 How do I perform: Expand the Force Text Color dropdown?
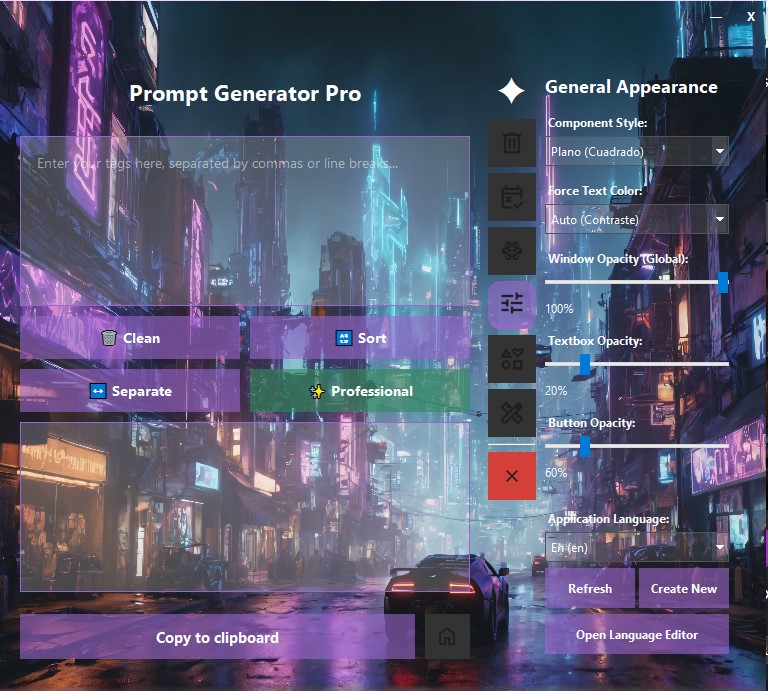pos(637,219)
